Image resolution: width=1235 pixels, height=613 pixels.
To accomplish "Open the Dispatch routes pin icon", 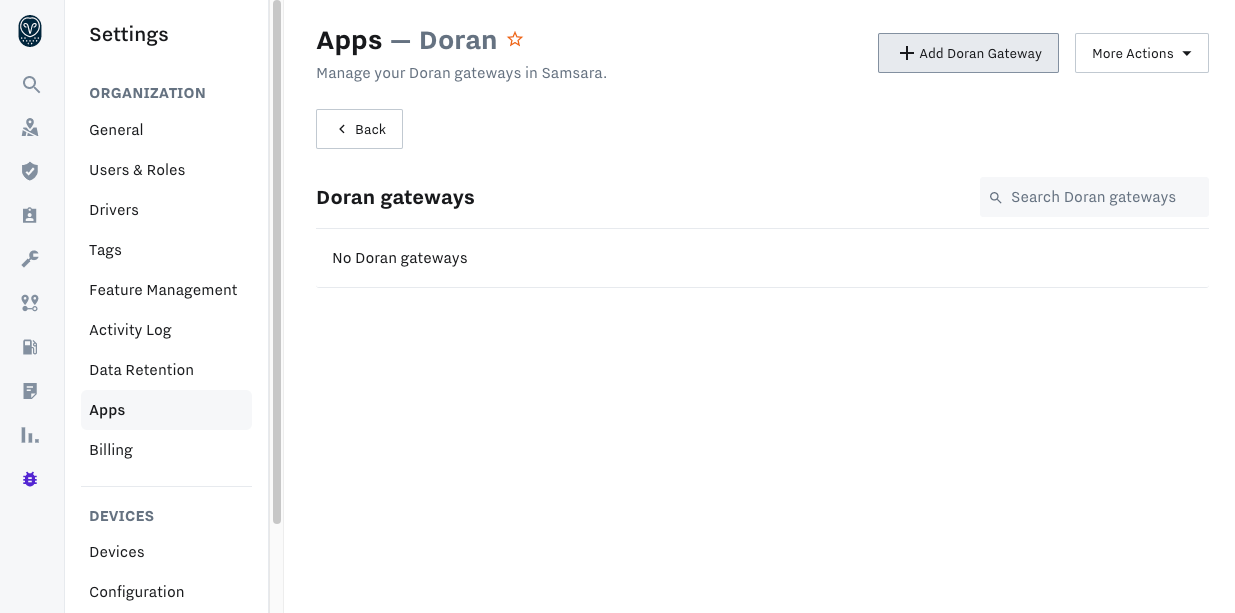I will (x=30, y=303).
